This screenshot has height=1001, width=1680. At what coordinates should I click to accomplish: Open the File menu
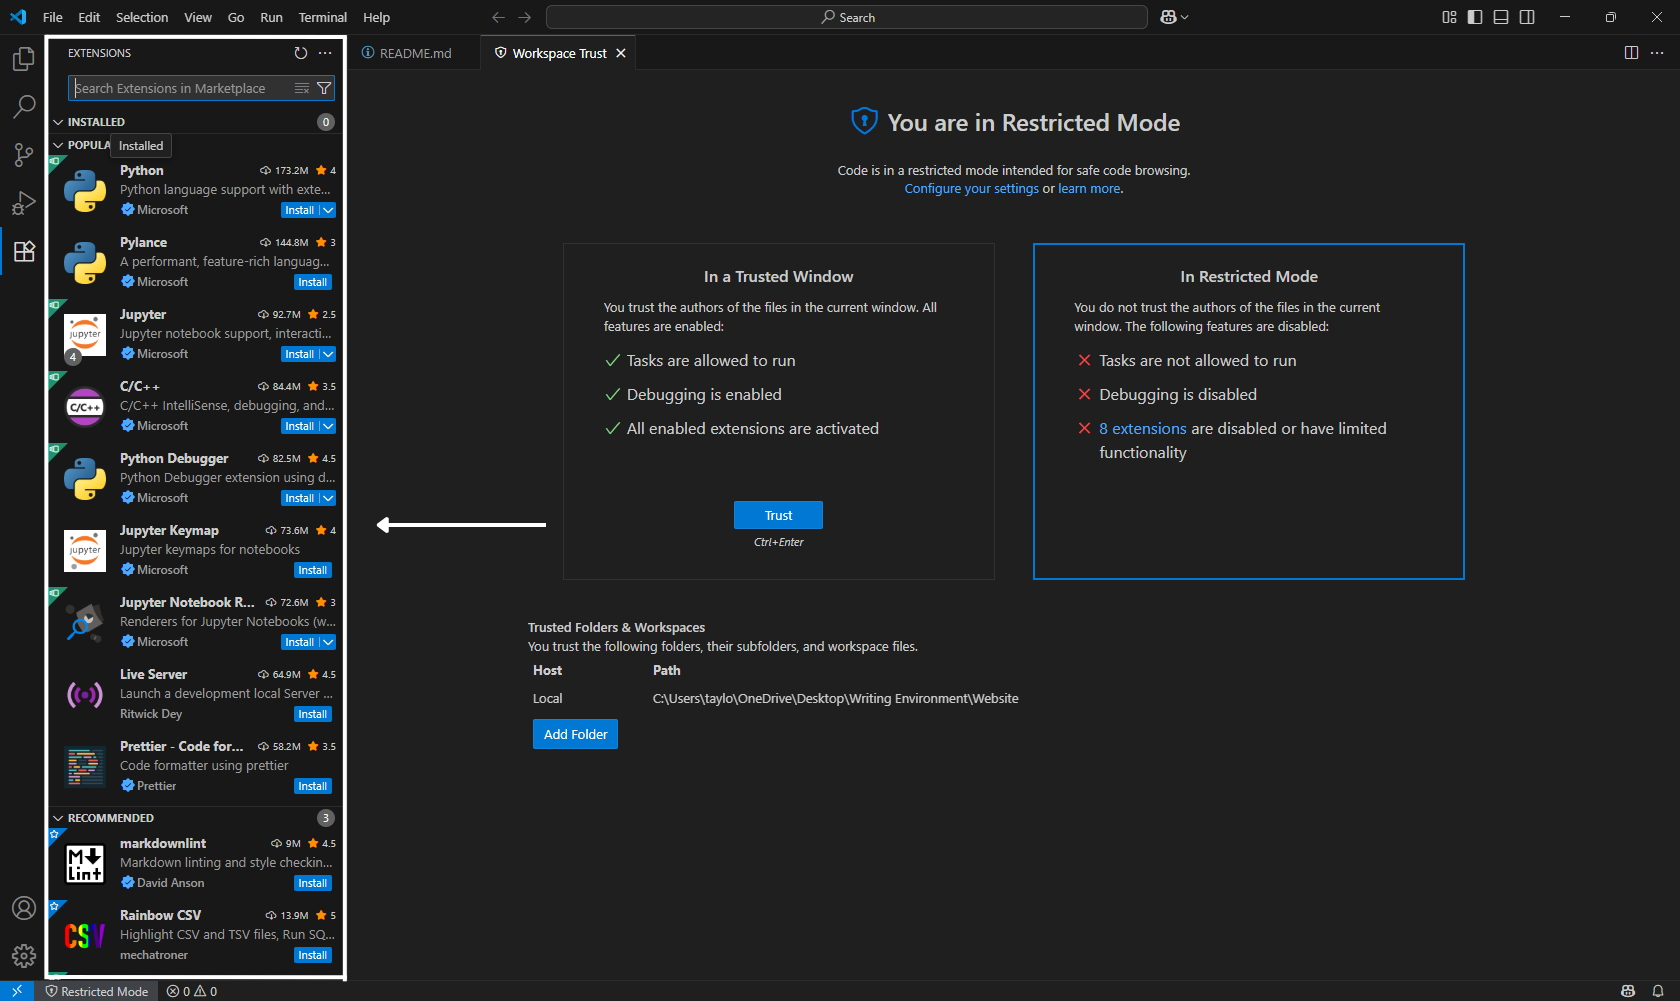click(53, 17)
